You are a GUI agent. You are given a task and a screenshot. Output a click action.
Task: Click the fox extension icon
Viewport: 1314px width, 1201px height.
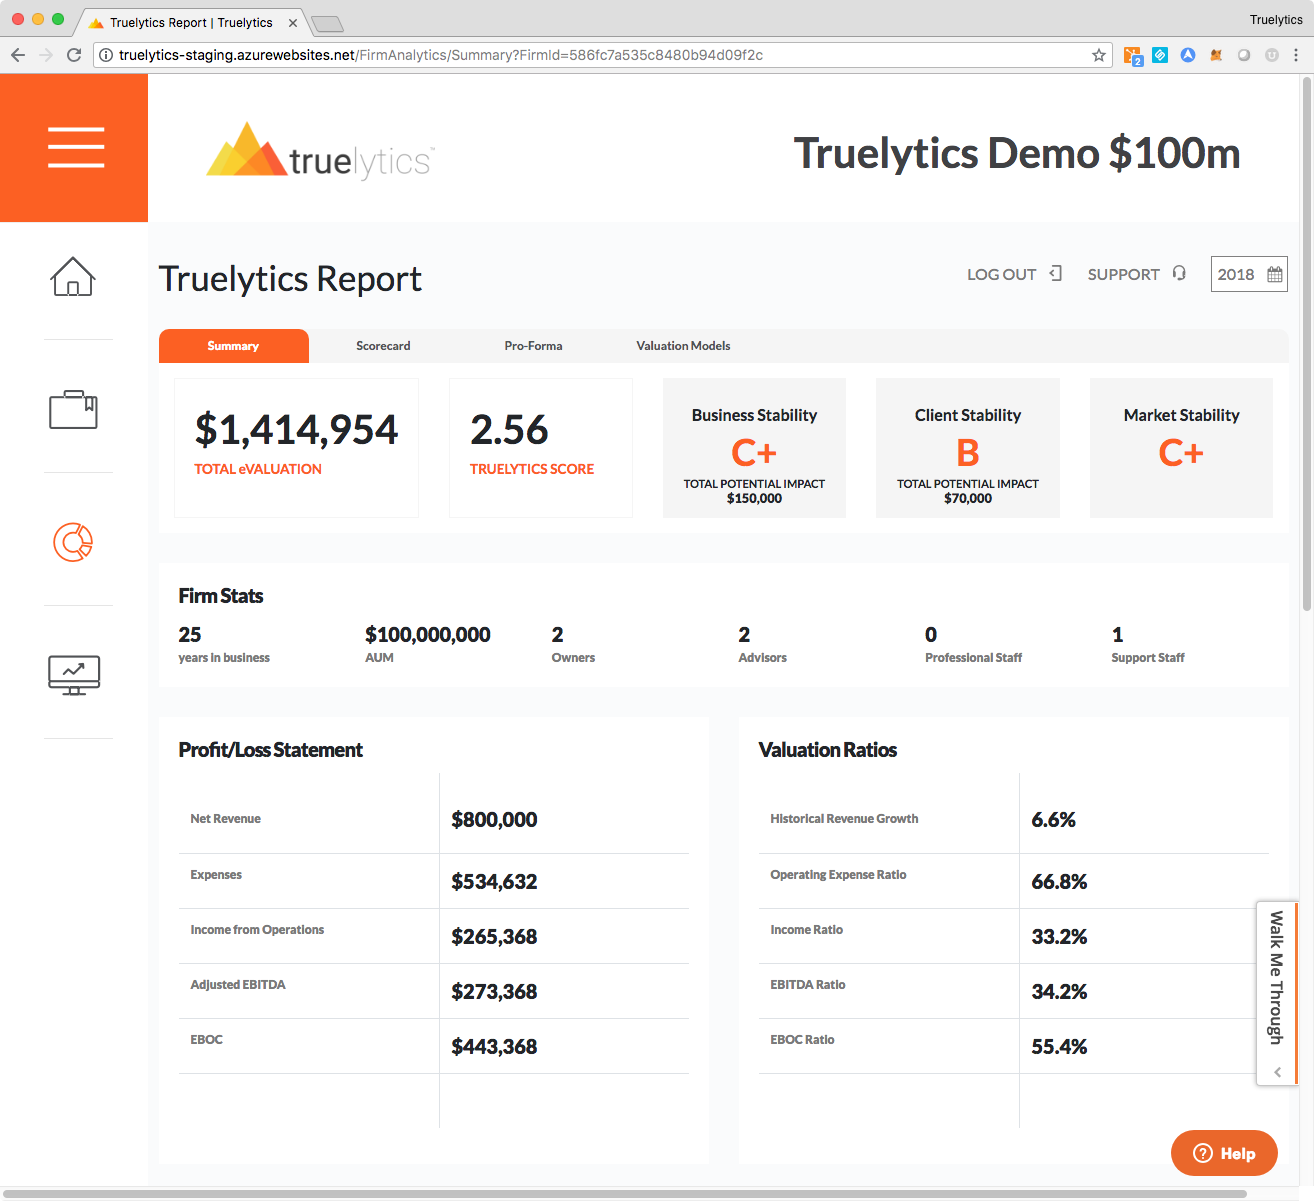[x=1216, y=55]
